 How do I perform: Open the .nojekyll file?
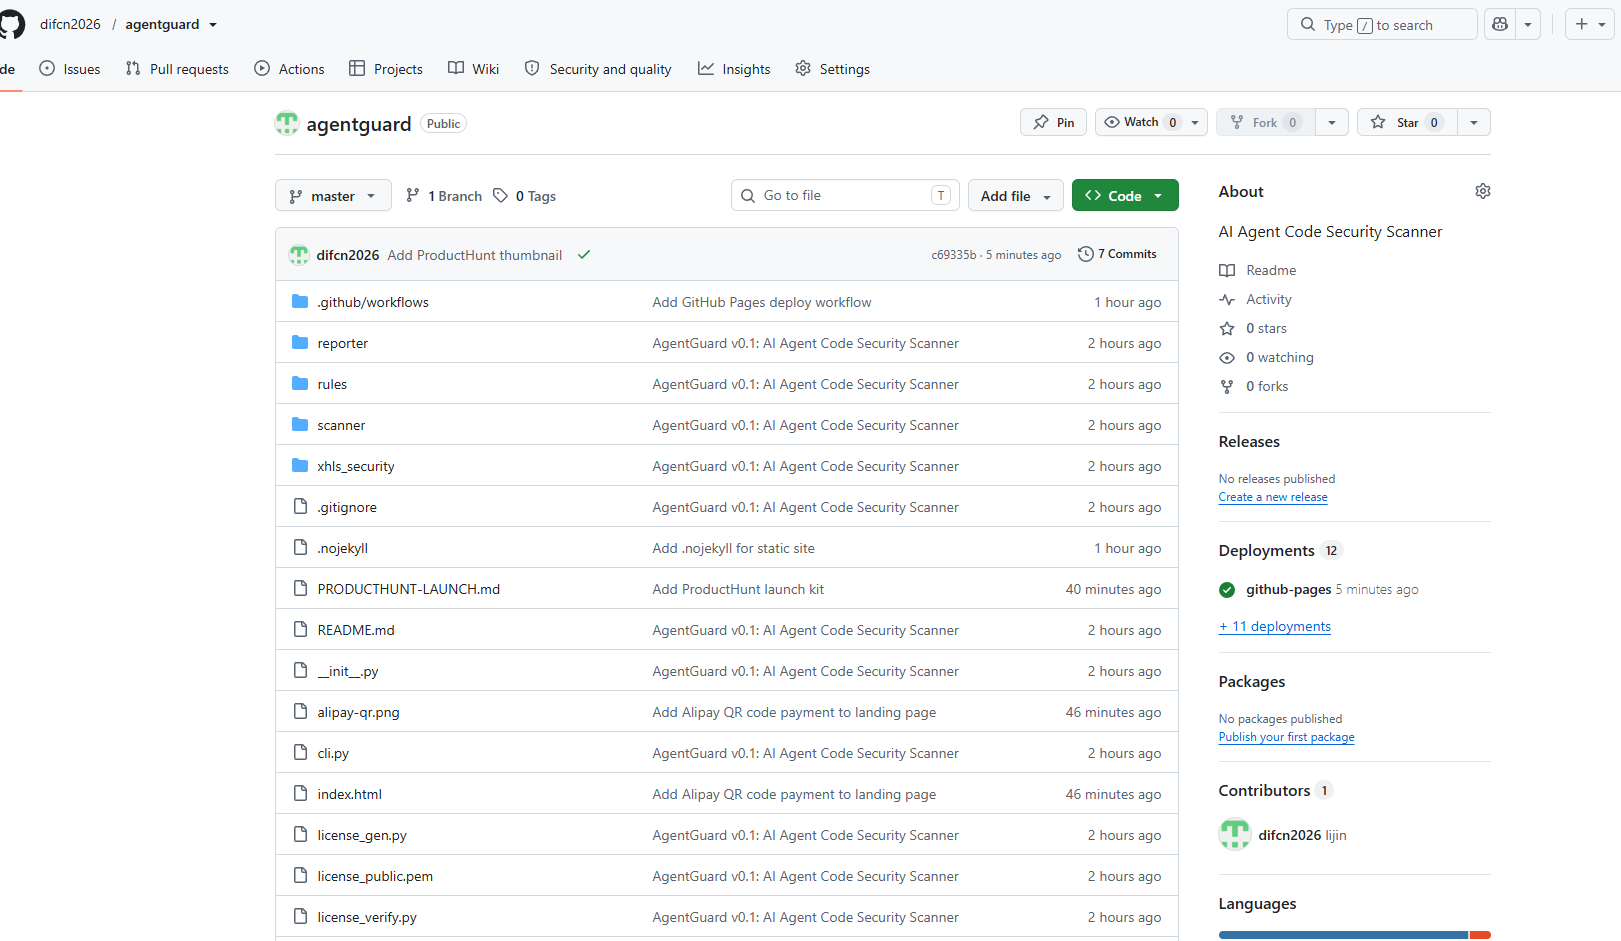343,548
